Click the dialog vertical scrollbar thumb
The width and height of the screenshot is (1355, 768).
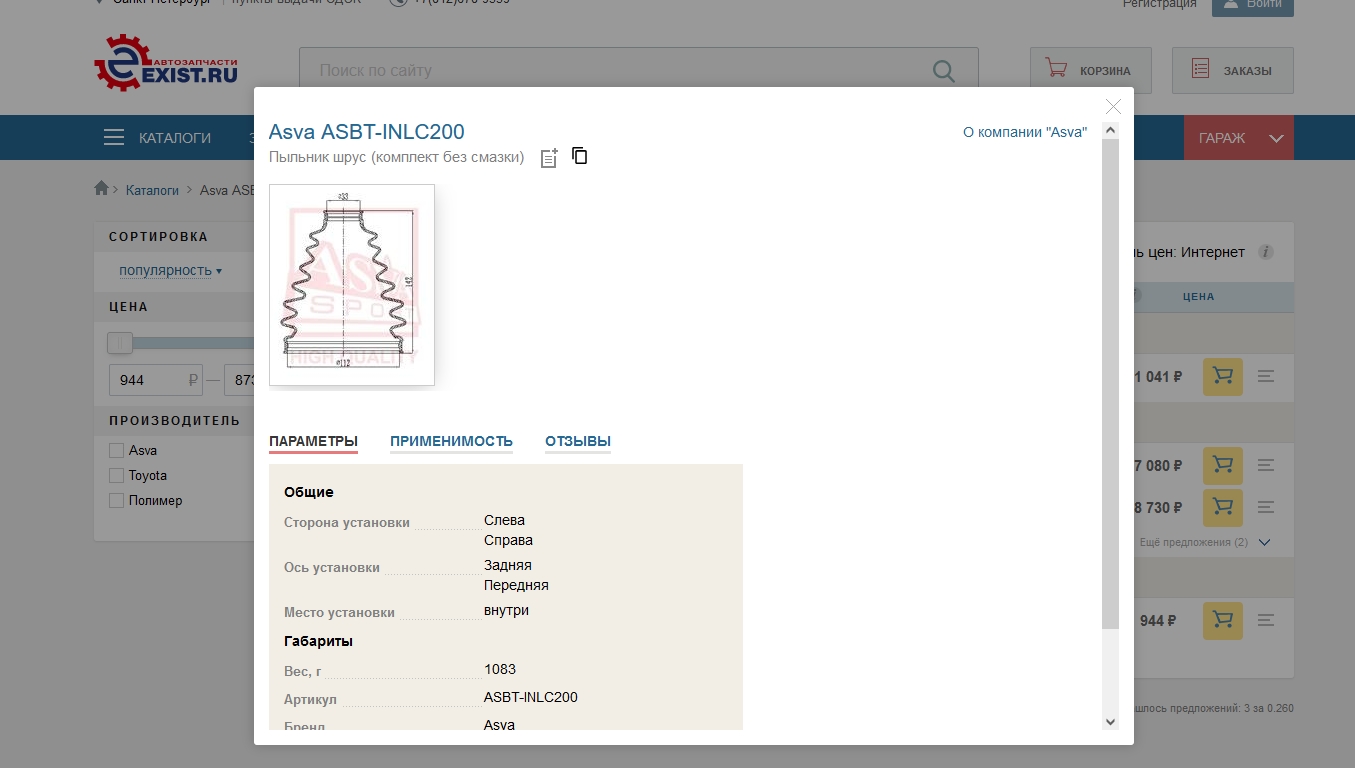1110,384
